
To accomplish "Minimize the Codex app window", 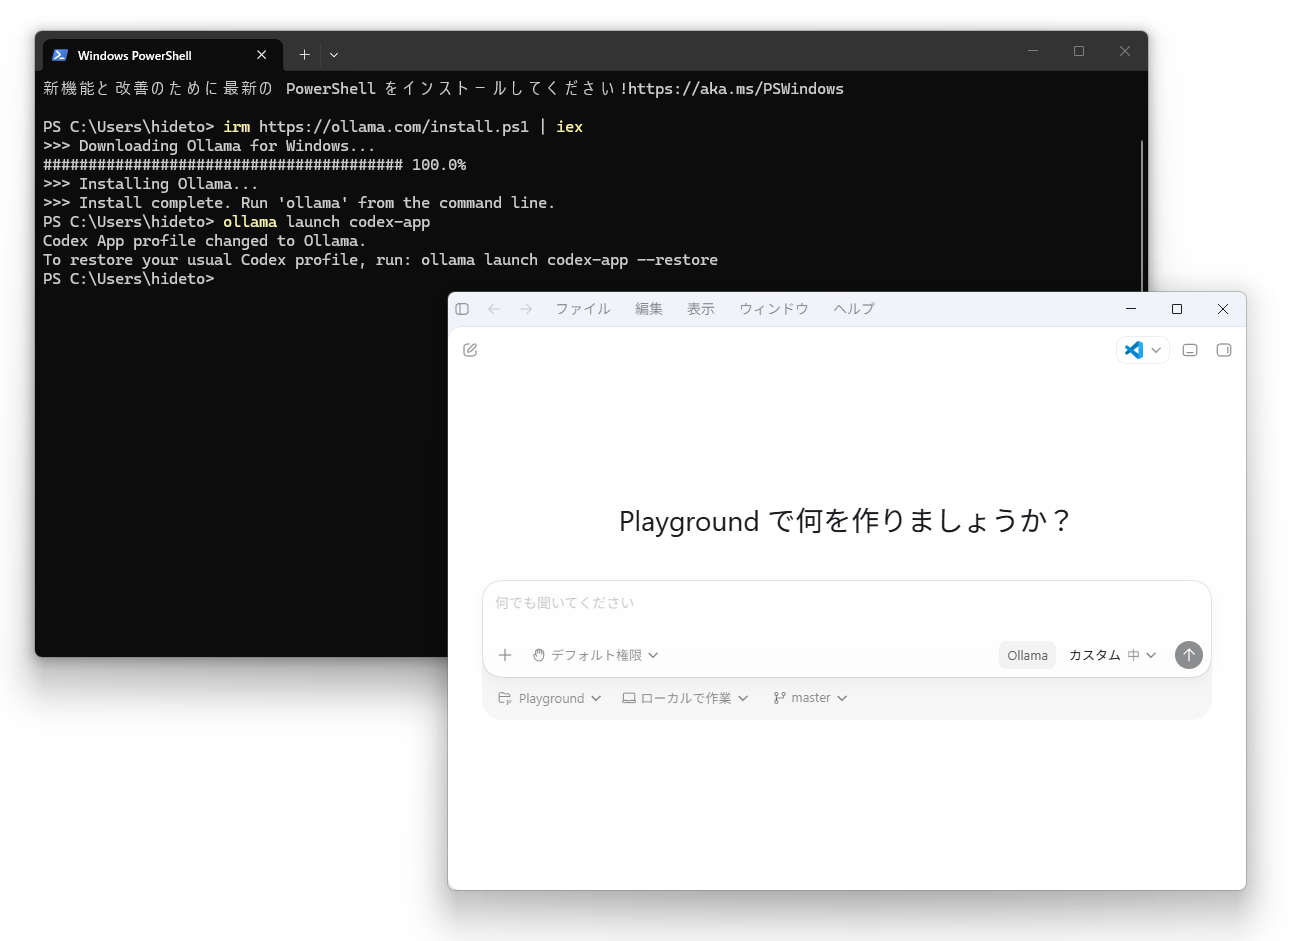I will click(x=1131, y=309).
